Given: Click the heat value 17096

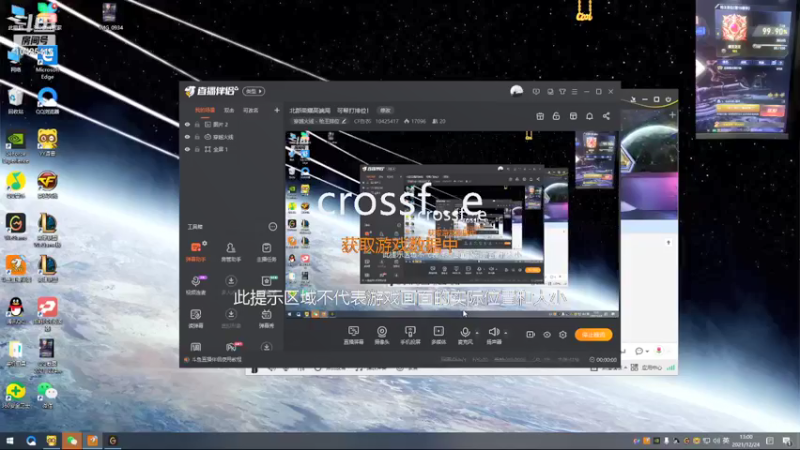Looking at the screenshot, I should tap(418, 121).
